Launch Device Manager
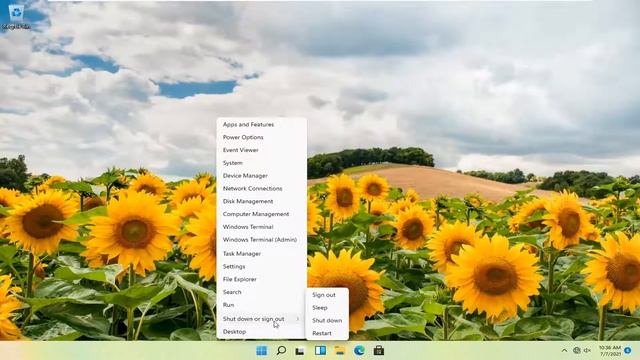 pyautogui.click(x=262, y=176)
